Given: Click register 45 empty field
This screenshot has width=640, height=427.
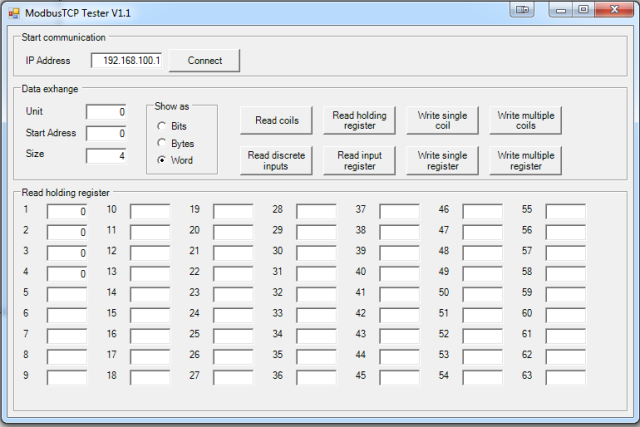Looking at the screenshot, I should pyautogui.click(x=399, y=377).
